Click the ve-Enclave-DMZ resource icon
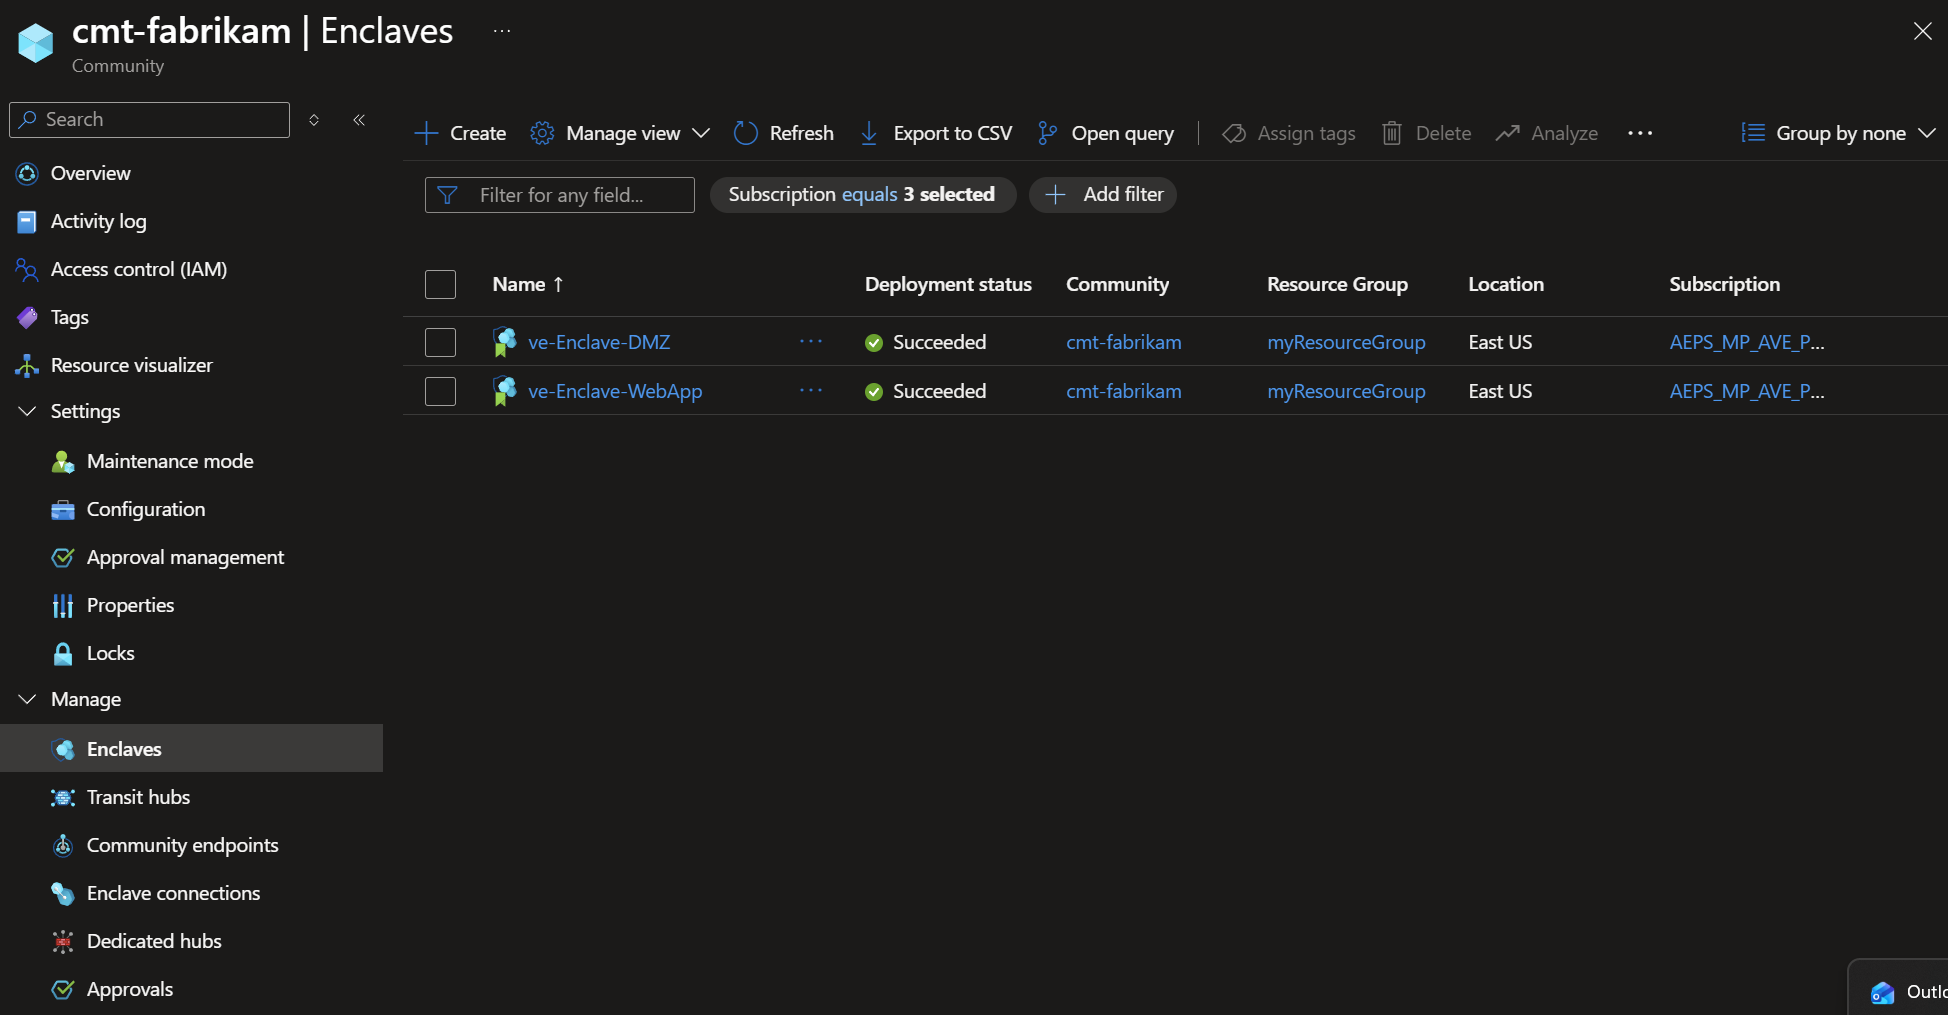1948x1015 pixels. point(505,342)
